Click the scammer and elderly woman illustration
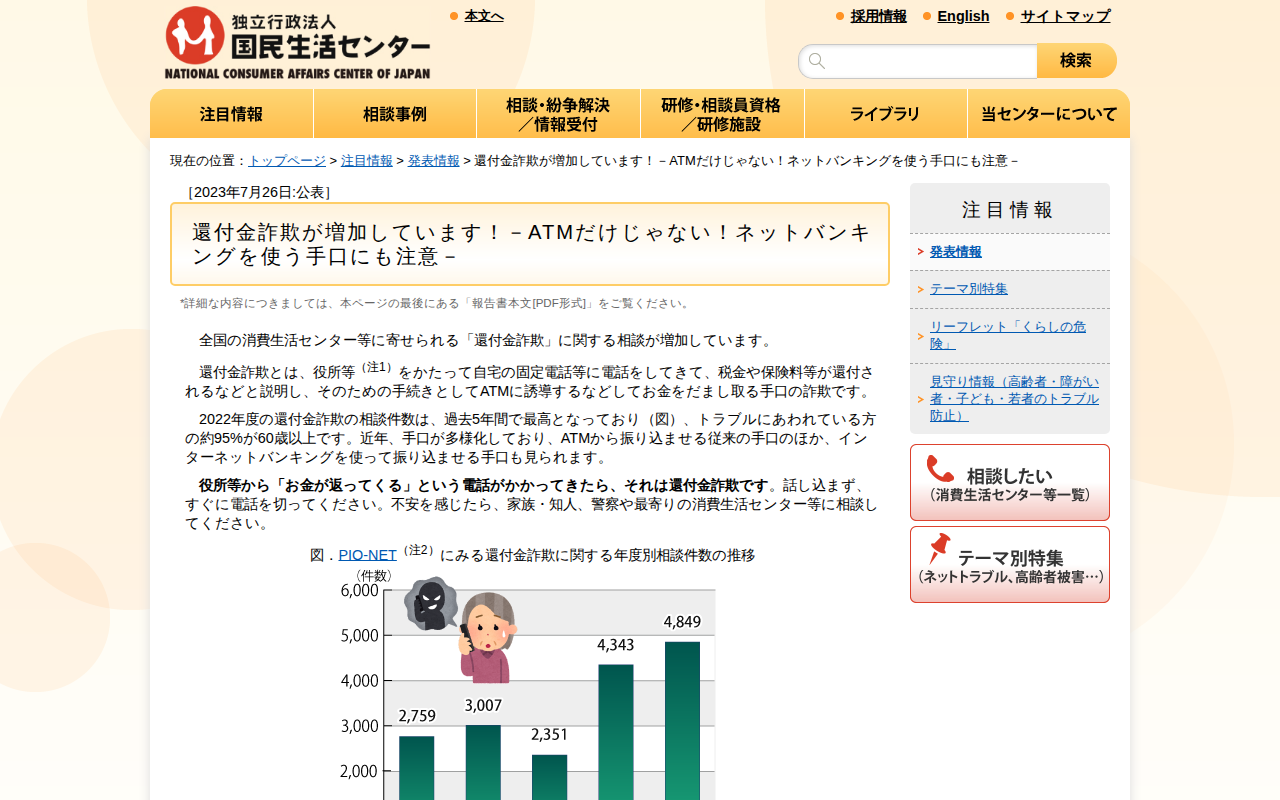Viewport: 1280px width, 800px height. [461, 630]
